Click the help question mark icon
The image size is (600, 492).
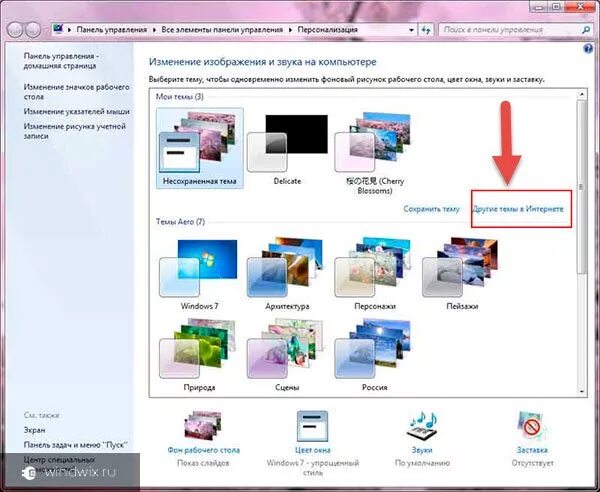[588, 49]
